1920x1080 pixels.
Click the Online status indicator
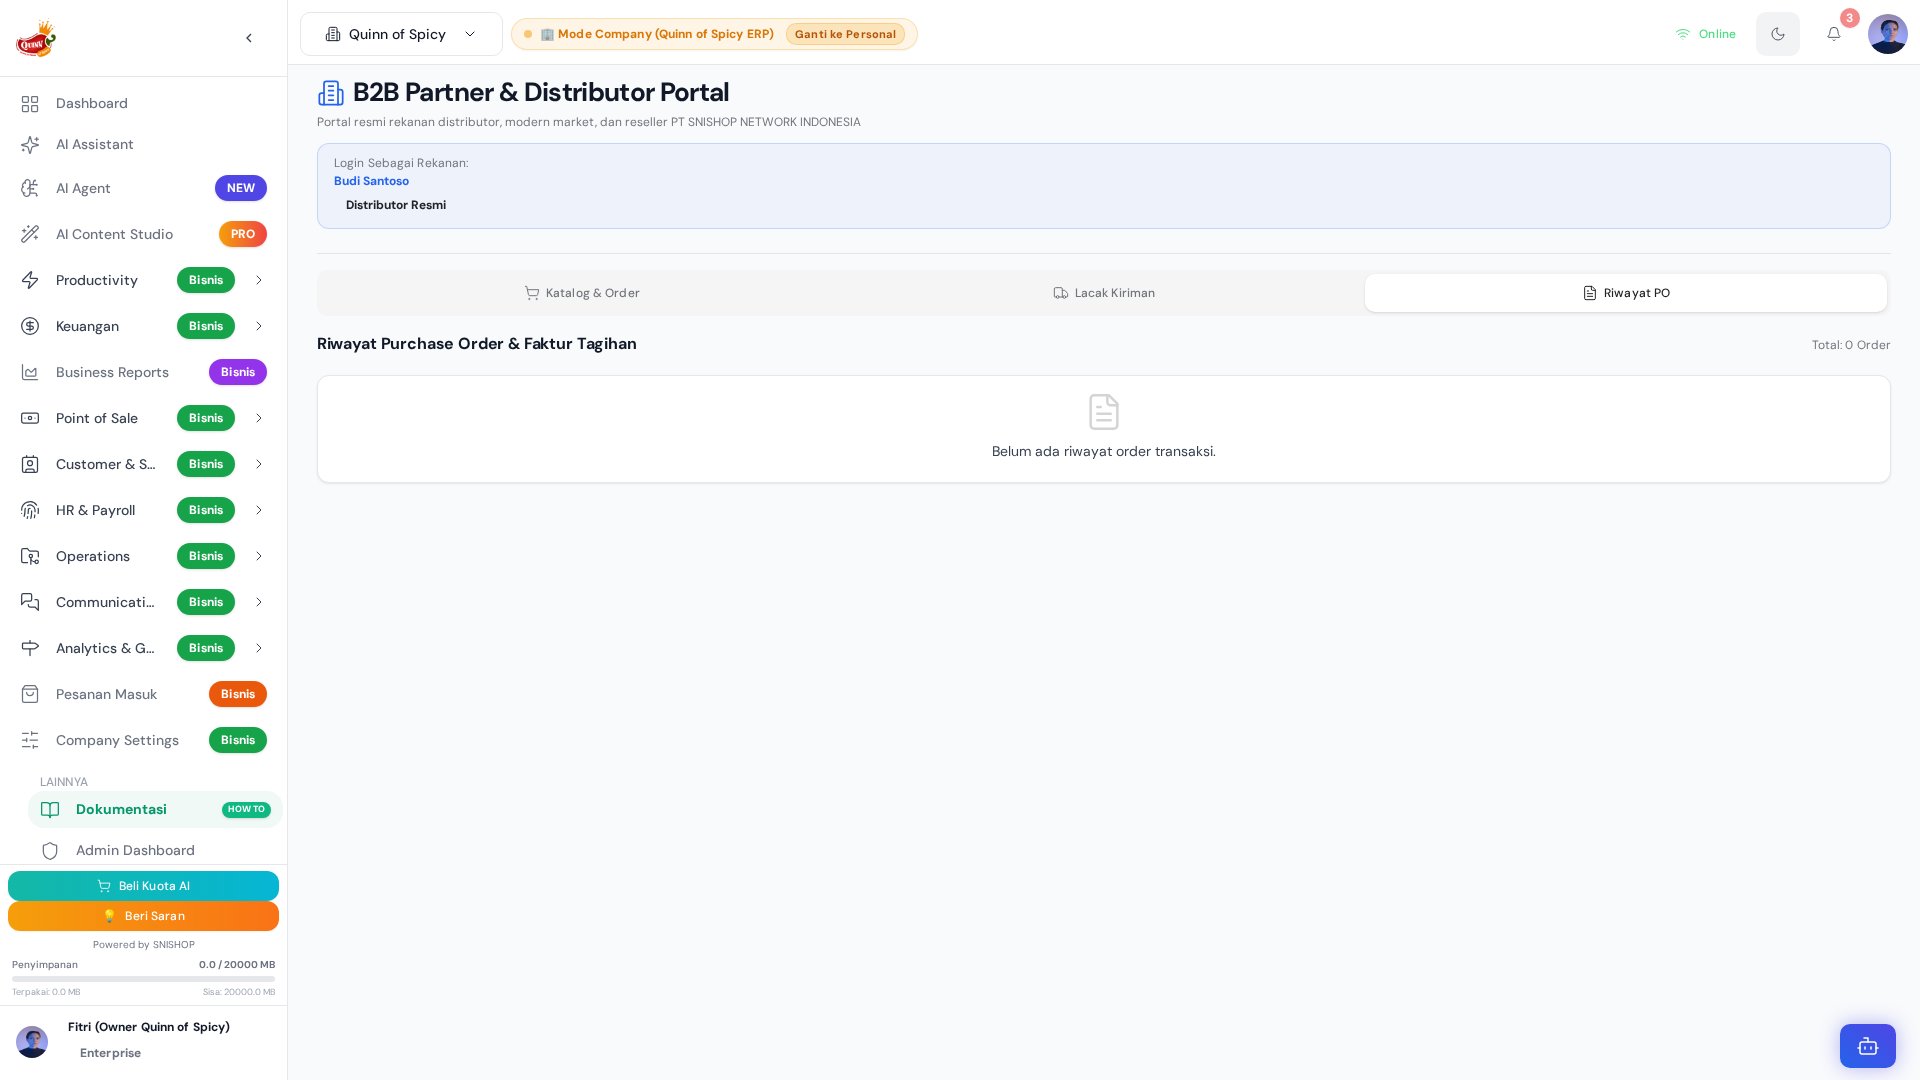[1706, 34]
